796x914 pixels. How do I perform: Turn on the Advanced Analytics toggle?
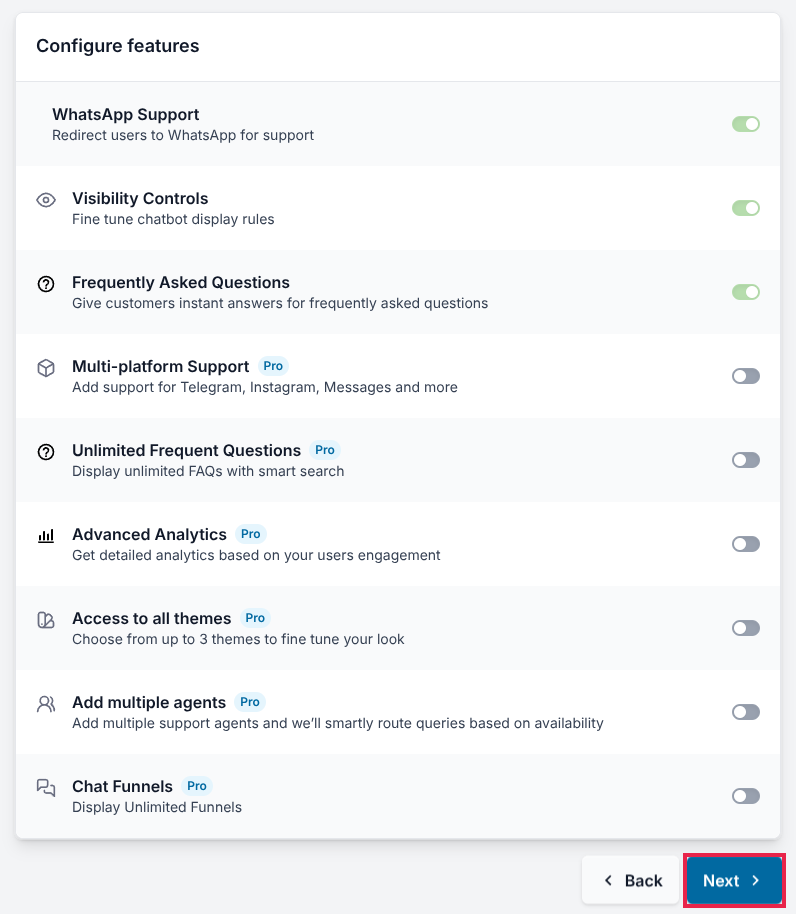point(746,544)
